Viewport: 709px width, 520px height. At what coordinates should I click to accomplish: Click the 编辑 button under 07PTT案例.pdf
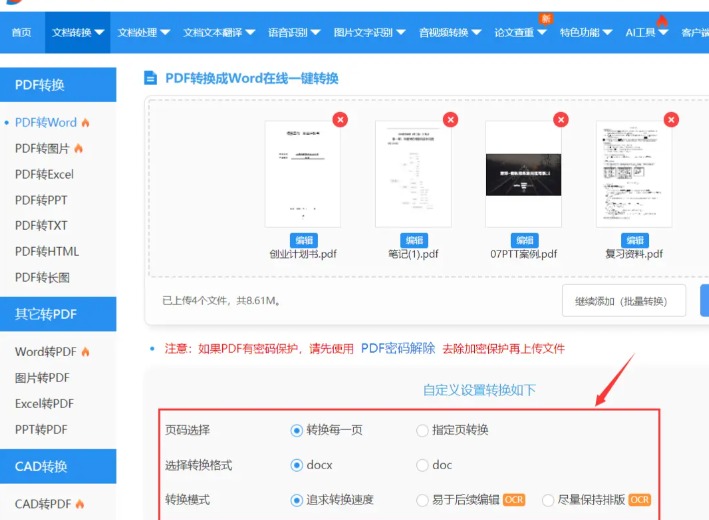pos(525,240)
